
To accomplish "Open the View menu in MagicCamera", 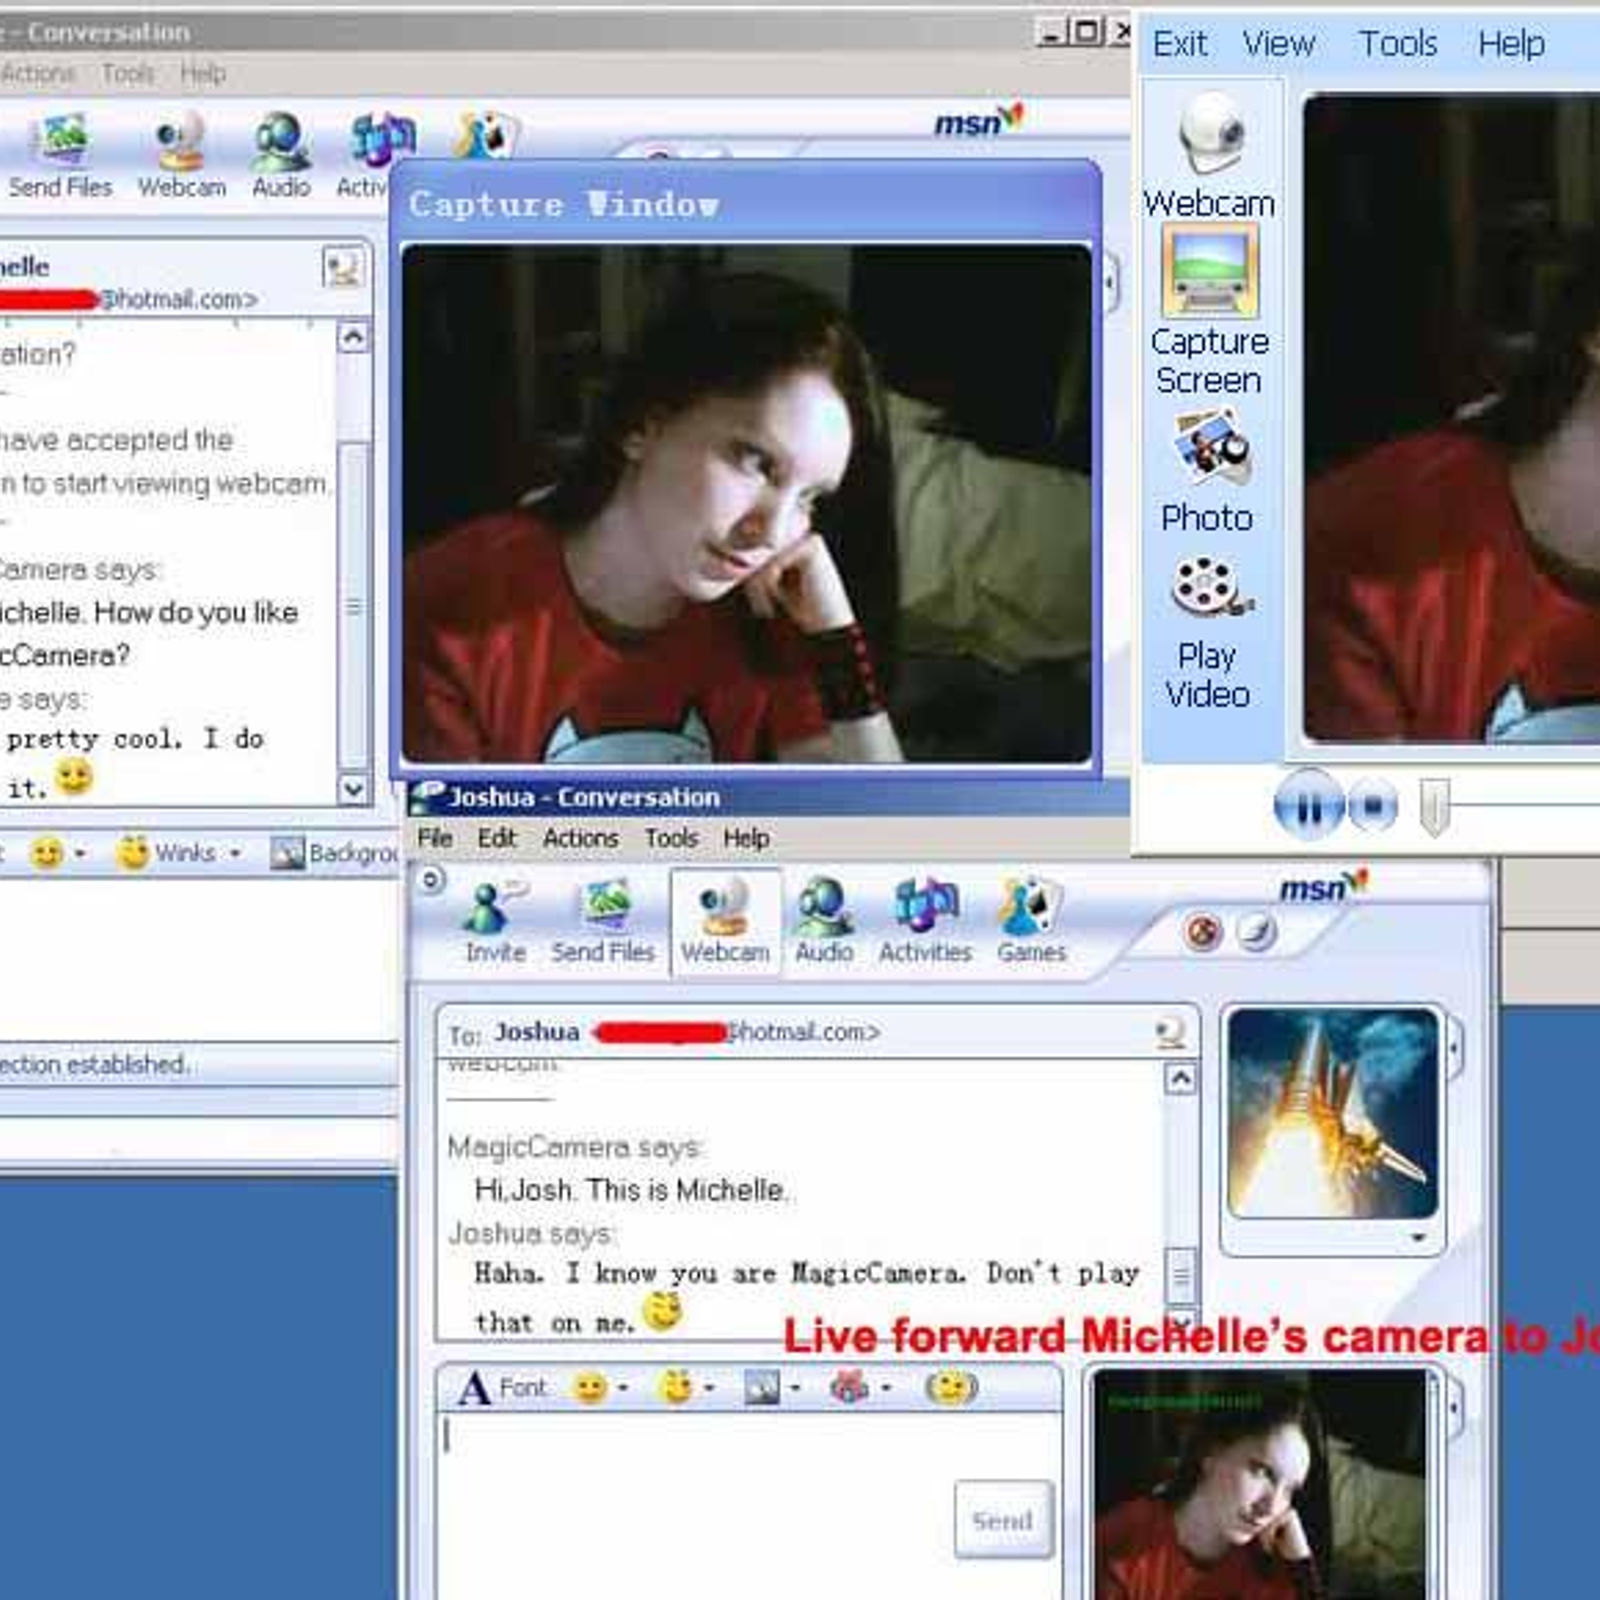I will (1278, 44).
